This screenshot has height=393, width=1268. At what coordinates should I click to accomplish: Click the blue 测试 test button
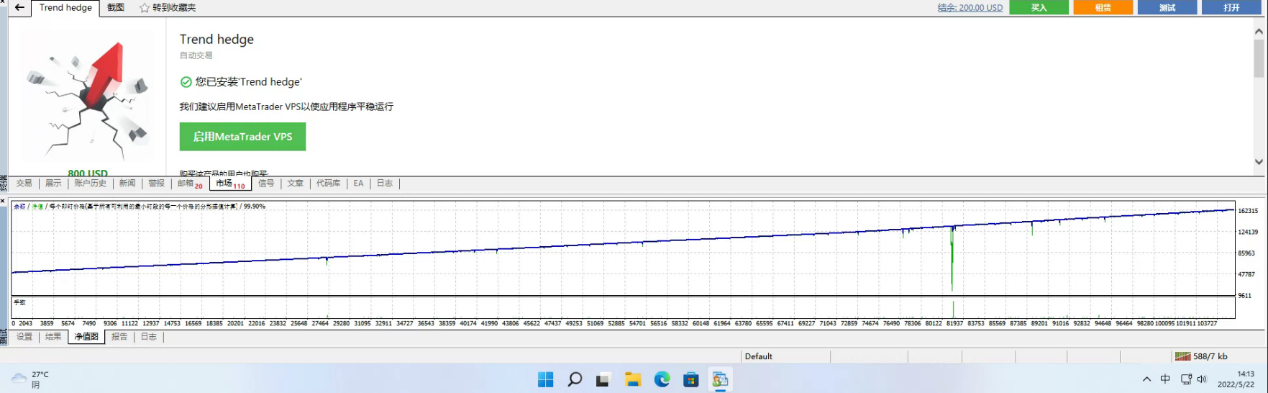pyautogui.click(x=1167, y=7)
